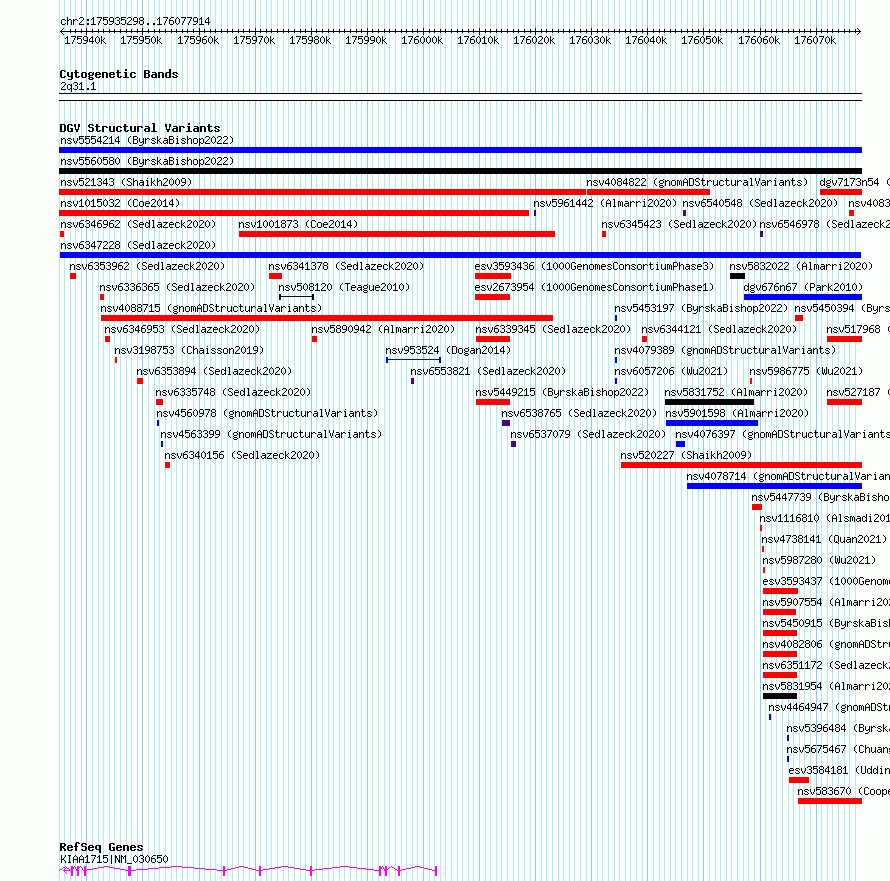This screenshot has height=881, width=890.
Task: Click nsv4078714 variant label
Action: [x=788, y=476]
